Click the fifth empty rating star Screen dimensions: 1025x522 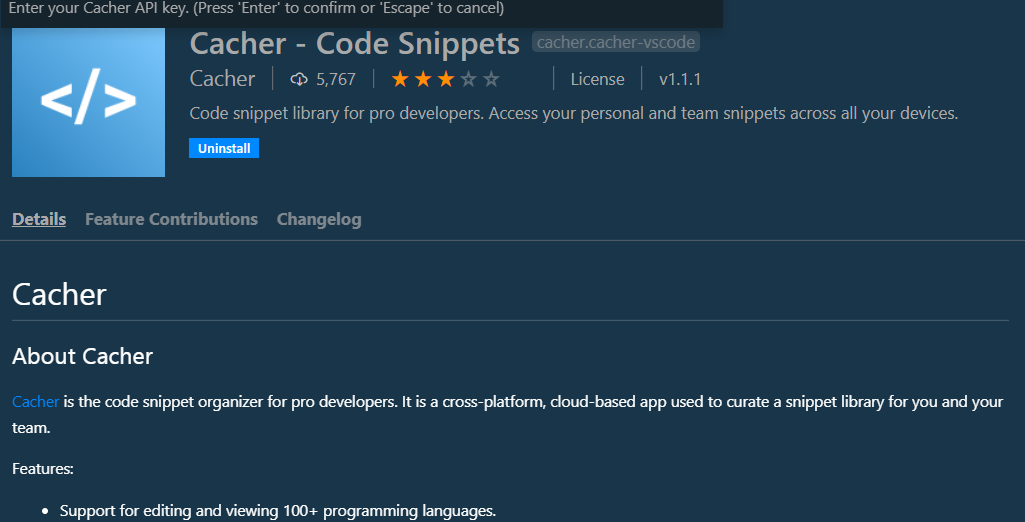pos(491,79)
